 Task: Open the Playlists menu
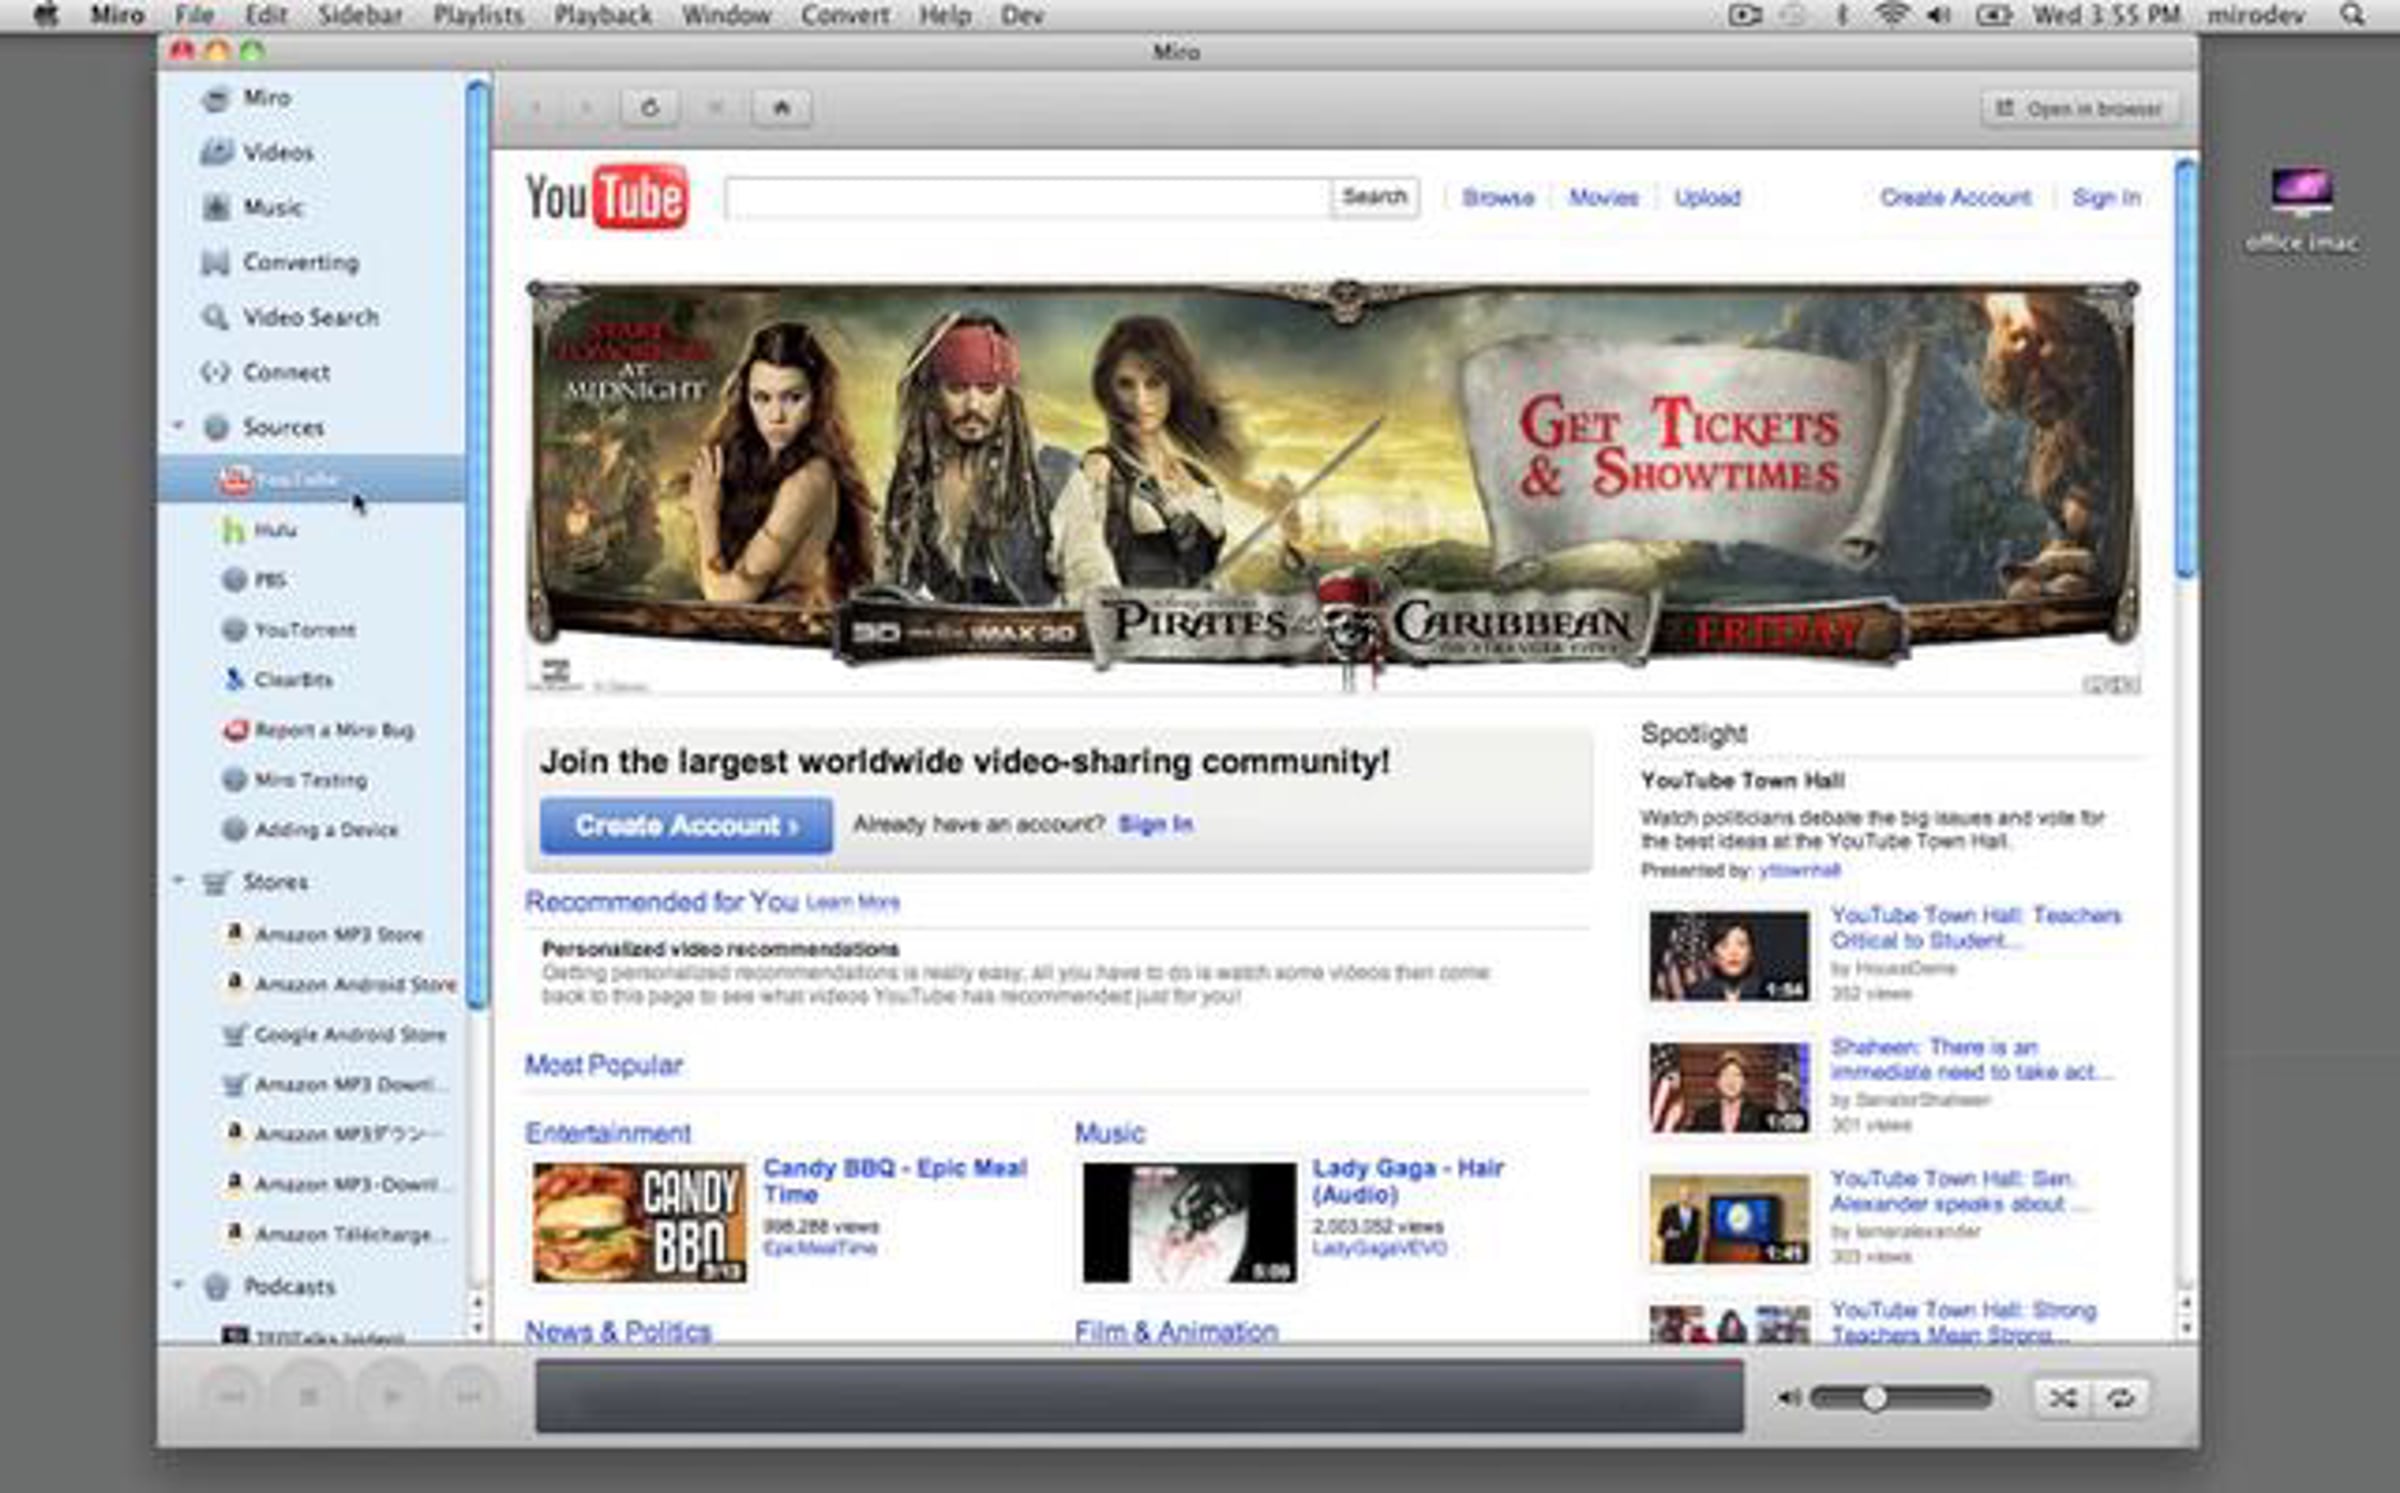point(478,15)
